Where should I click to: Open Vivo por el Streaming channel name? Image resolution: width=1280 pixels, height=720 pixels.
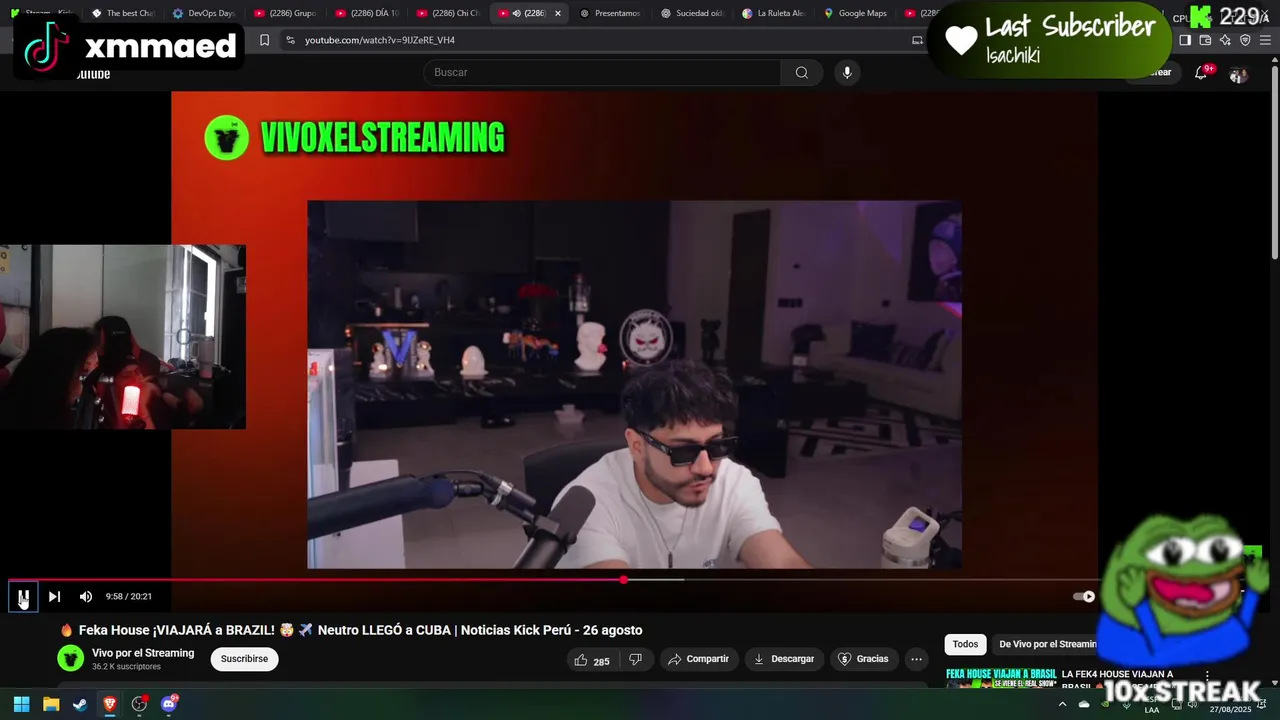point(143,653)
